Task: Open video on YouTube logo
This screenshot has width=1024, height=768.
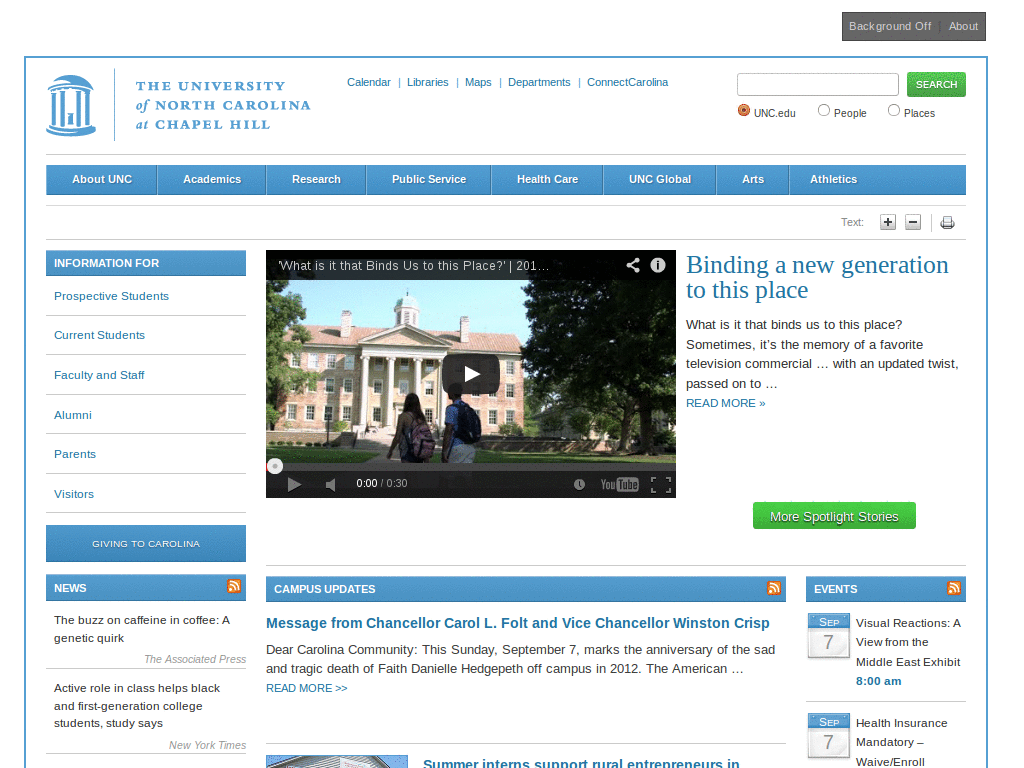Action: 619,484
